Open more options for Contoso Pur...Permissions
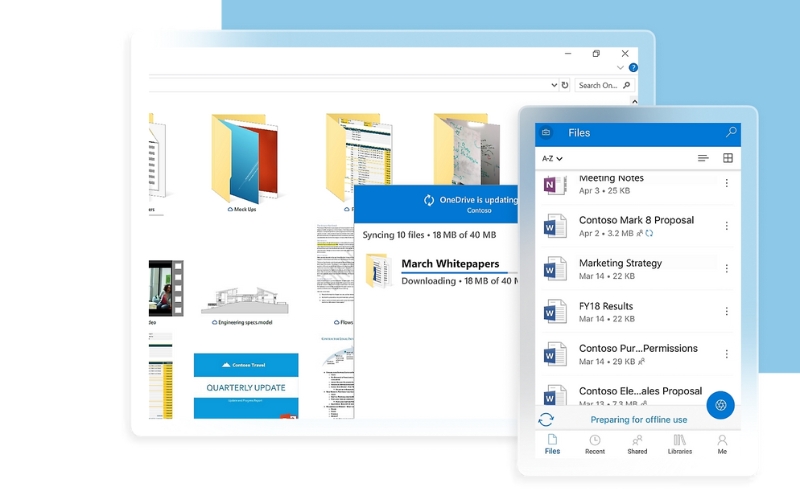 pyautogui.click(x=727, y=354)
